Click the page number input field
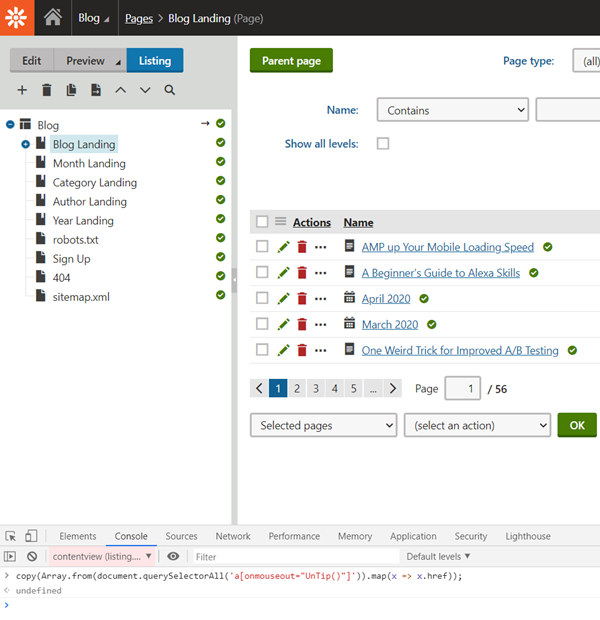 click(x=462, y=388)
